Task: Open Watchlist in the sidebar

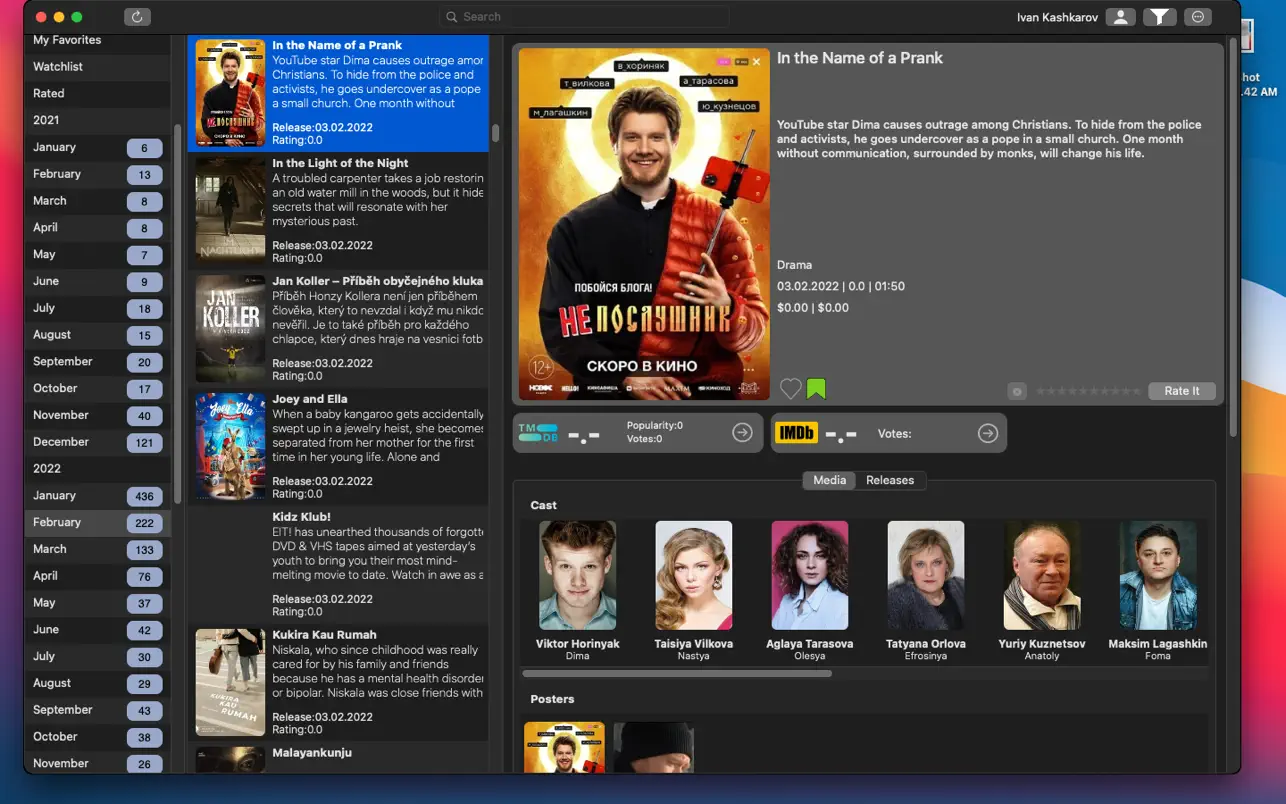Action: (97, 67)
